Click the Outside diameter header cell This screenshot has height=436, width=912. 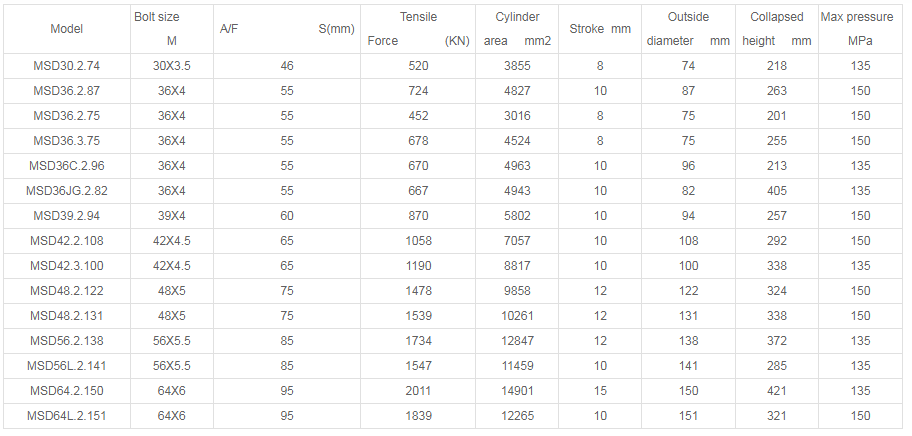[x=688, y=29]
